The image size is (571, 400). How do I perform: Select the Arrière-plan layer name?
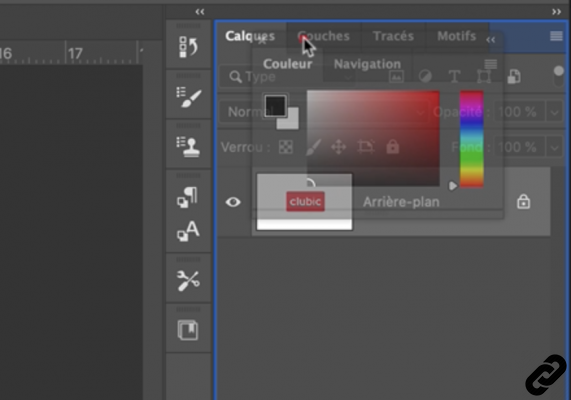[x=401, y=202]
